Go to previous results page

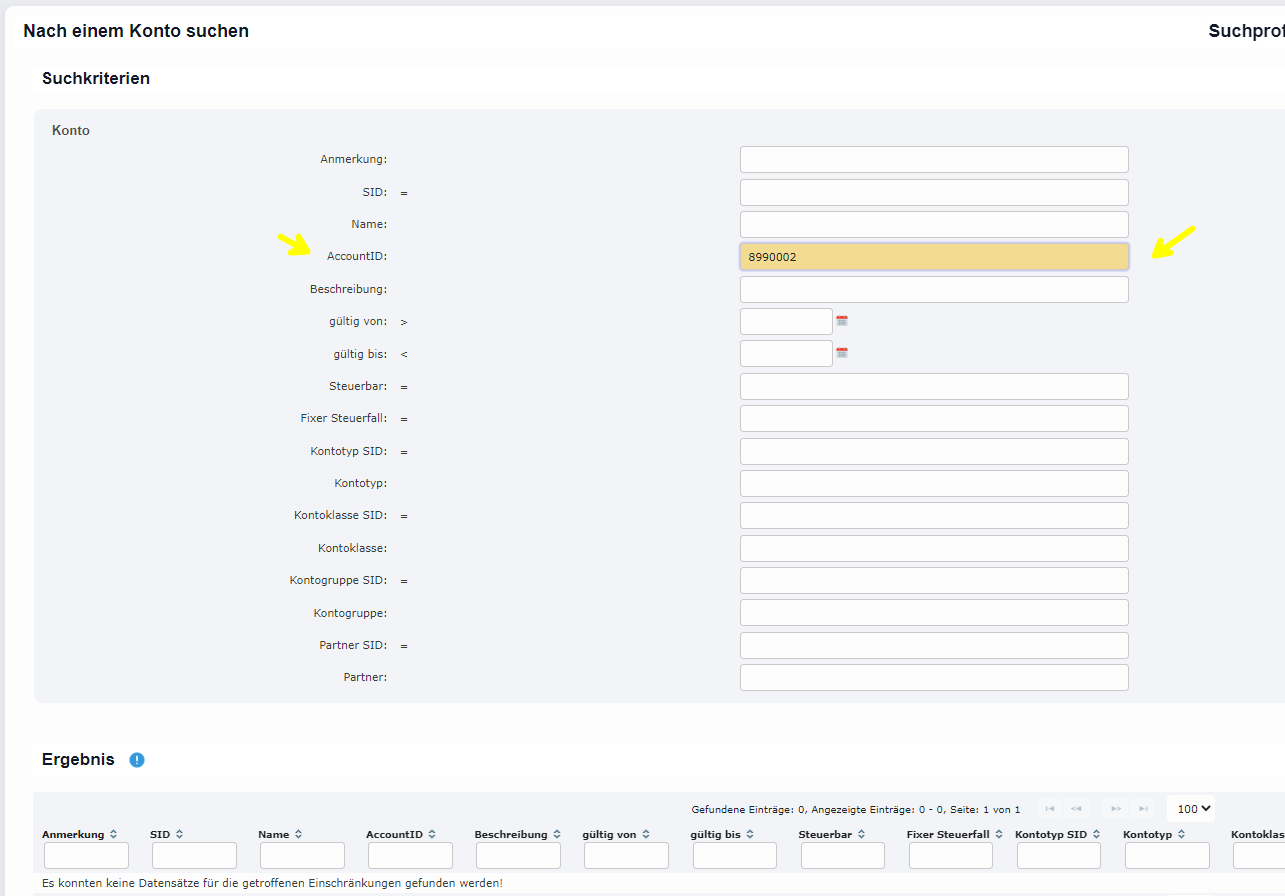click(x=1076, y=808)
